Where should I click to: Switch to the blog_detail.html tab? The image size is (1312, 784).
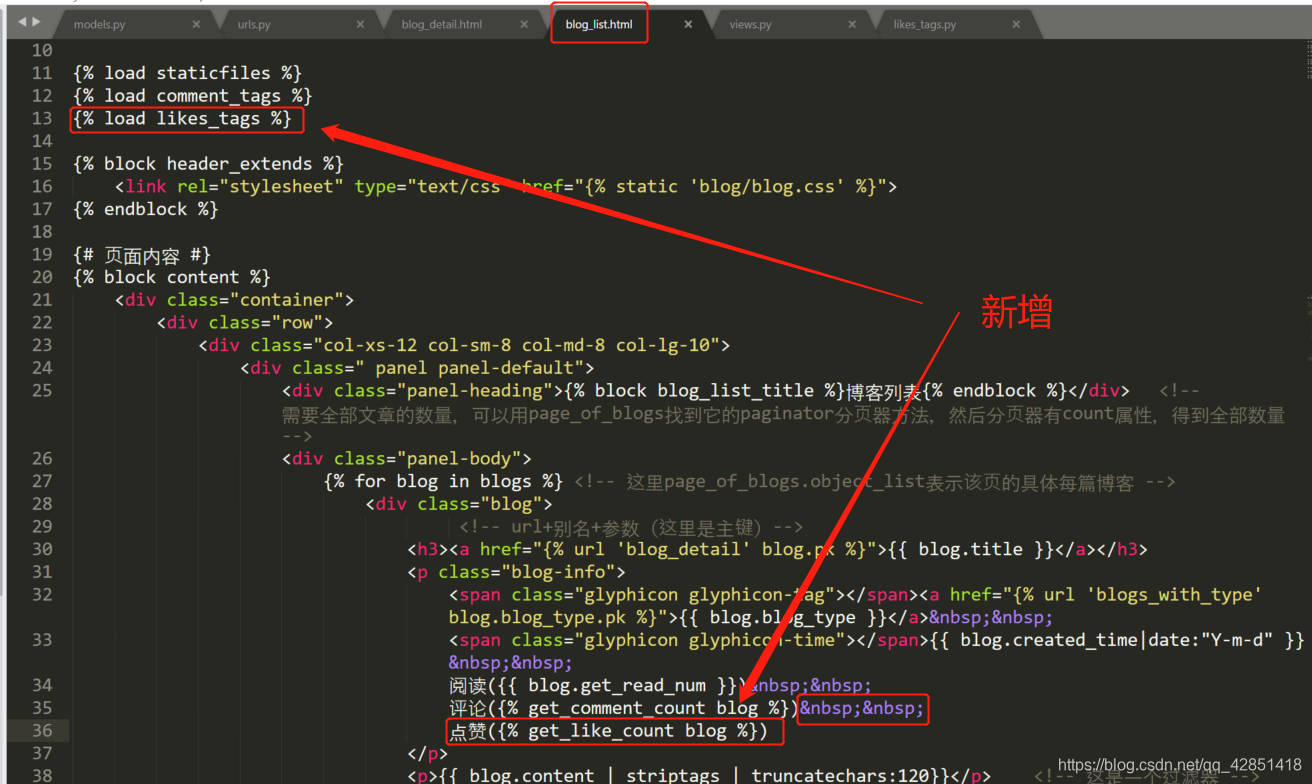click(441, 24)
